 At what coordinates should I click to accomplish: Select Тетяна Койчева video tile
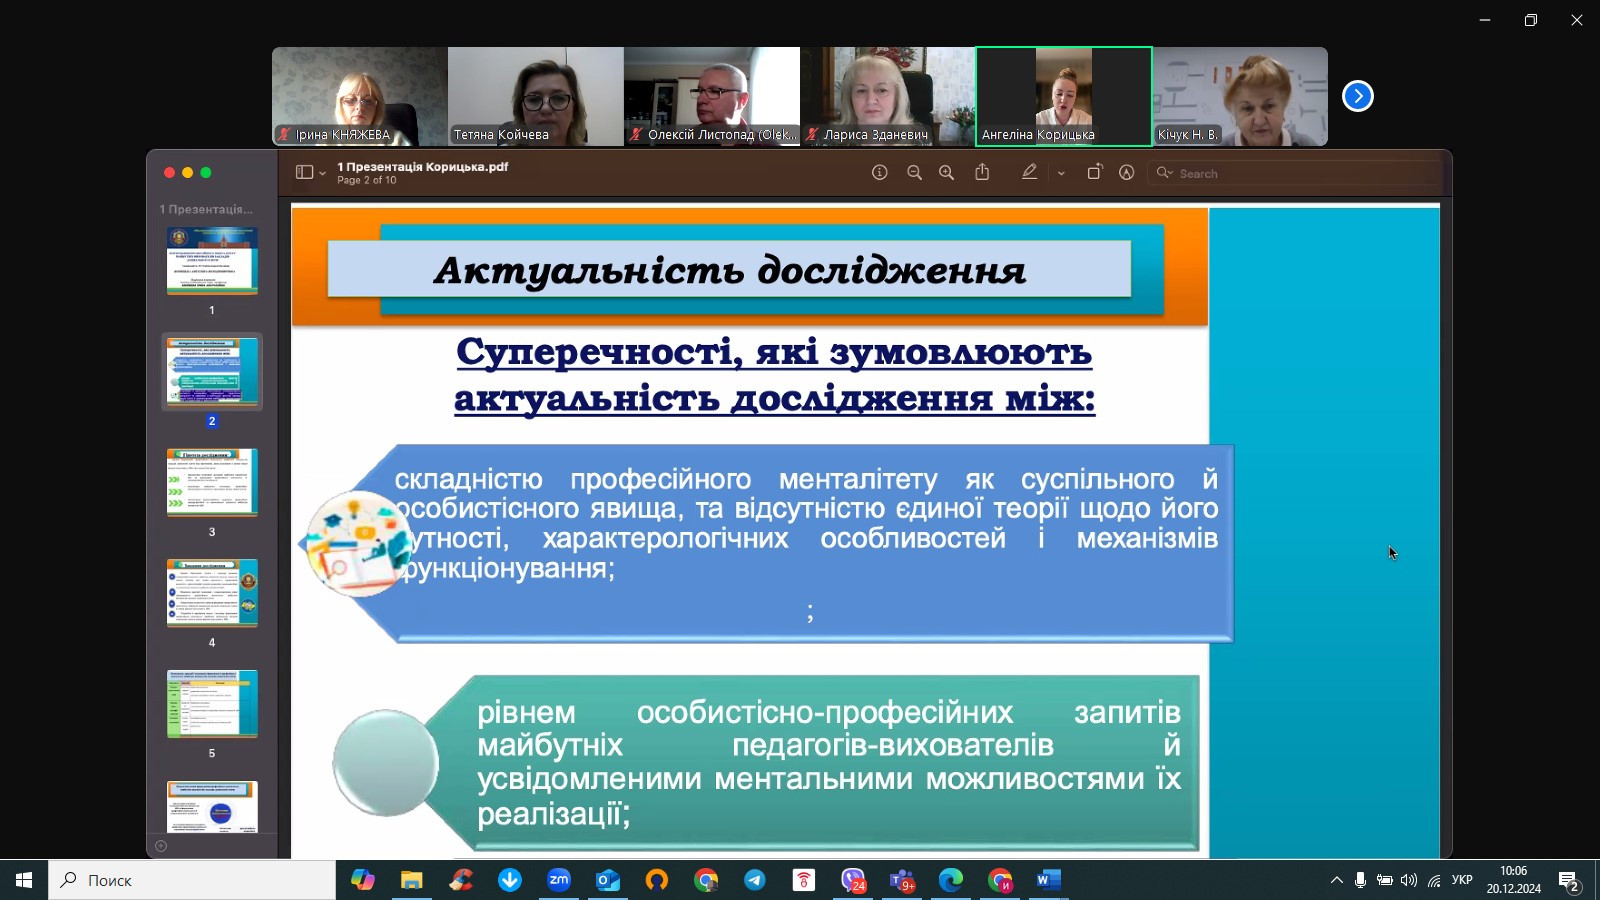536,96
